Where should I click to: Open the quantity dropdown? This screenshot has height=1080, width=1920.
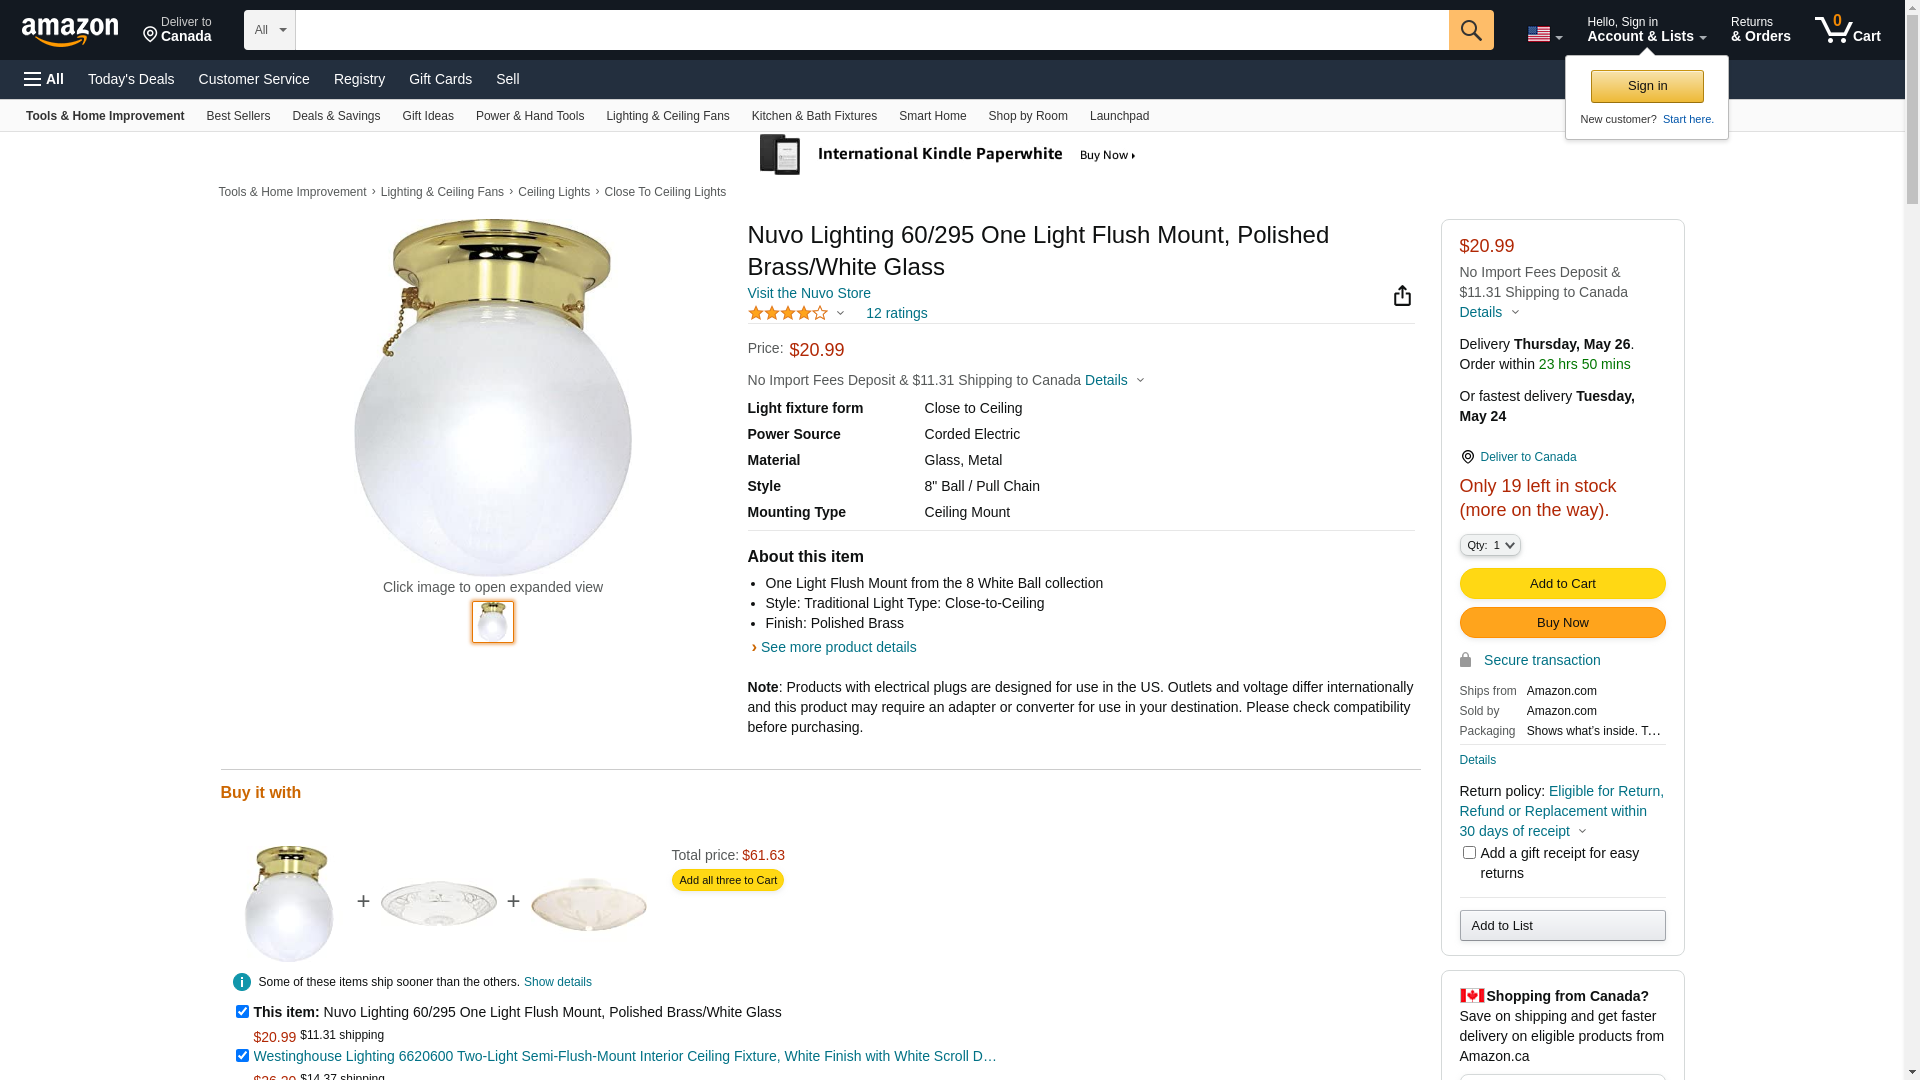coord(1490,545)
